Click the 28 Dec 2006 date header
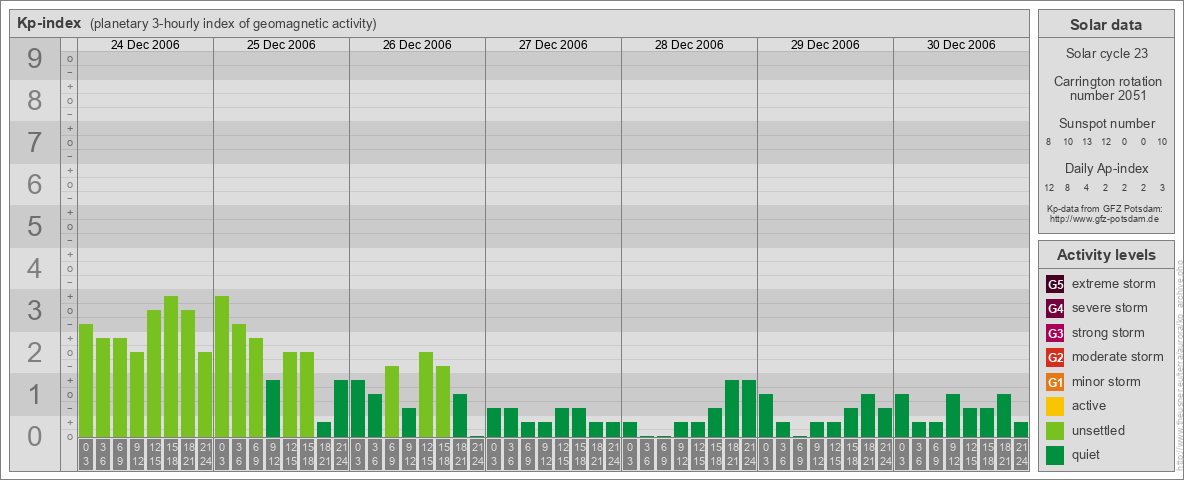This screenshot has height=480, width=1184. pyautogui.click(x=689, y=45)
